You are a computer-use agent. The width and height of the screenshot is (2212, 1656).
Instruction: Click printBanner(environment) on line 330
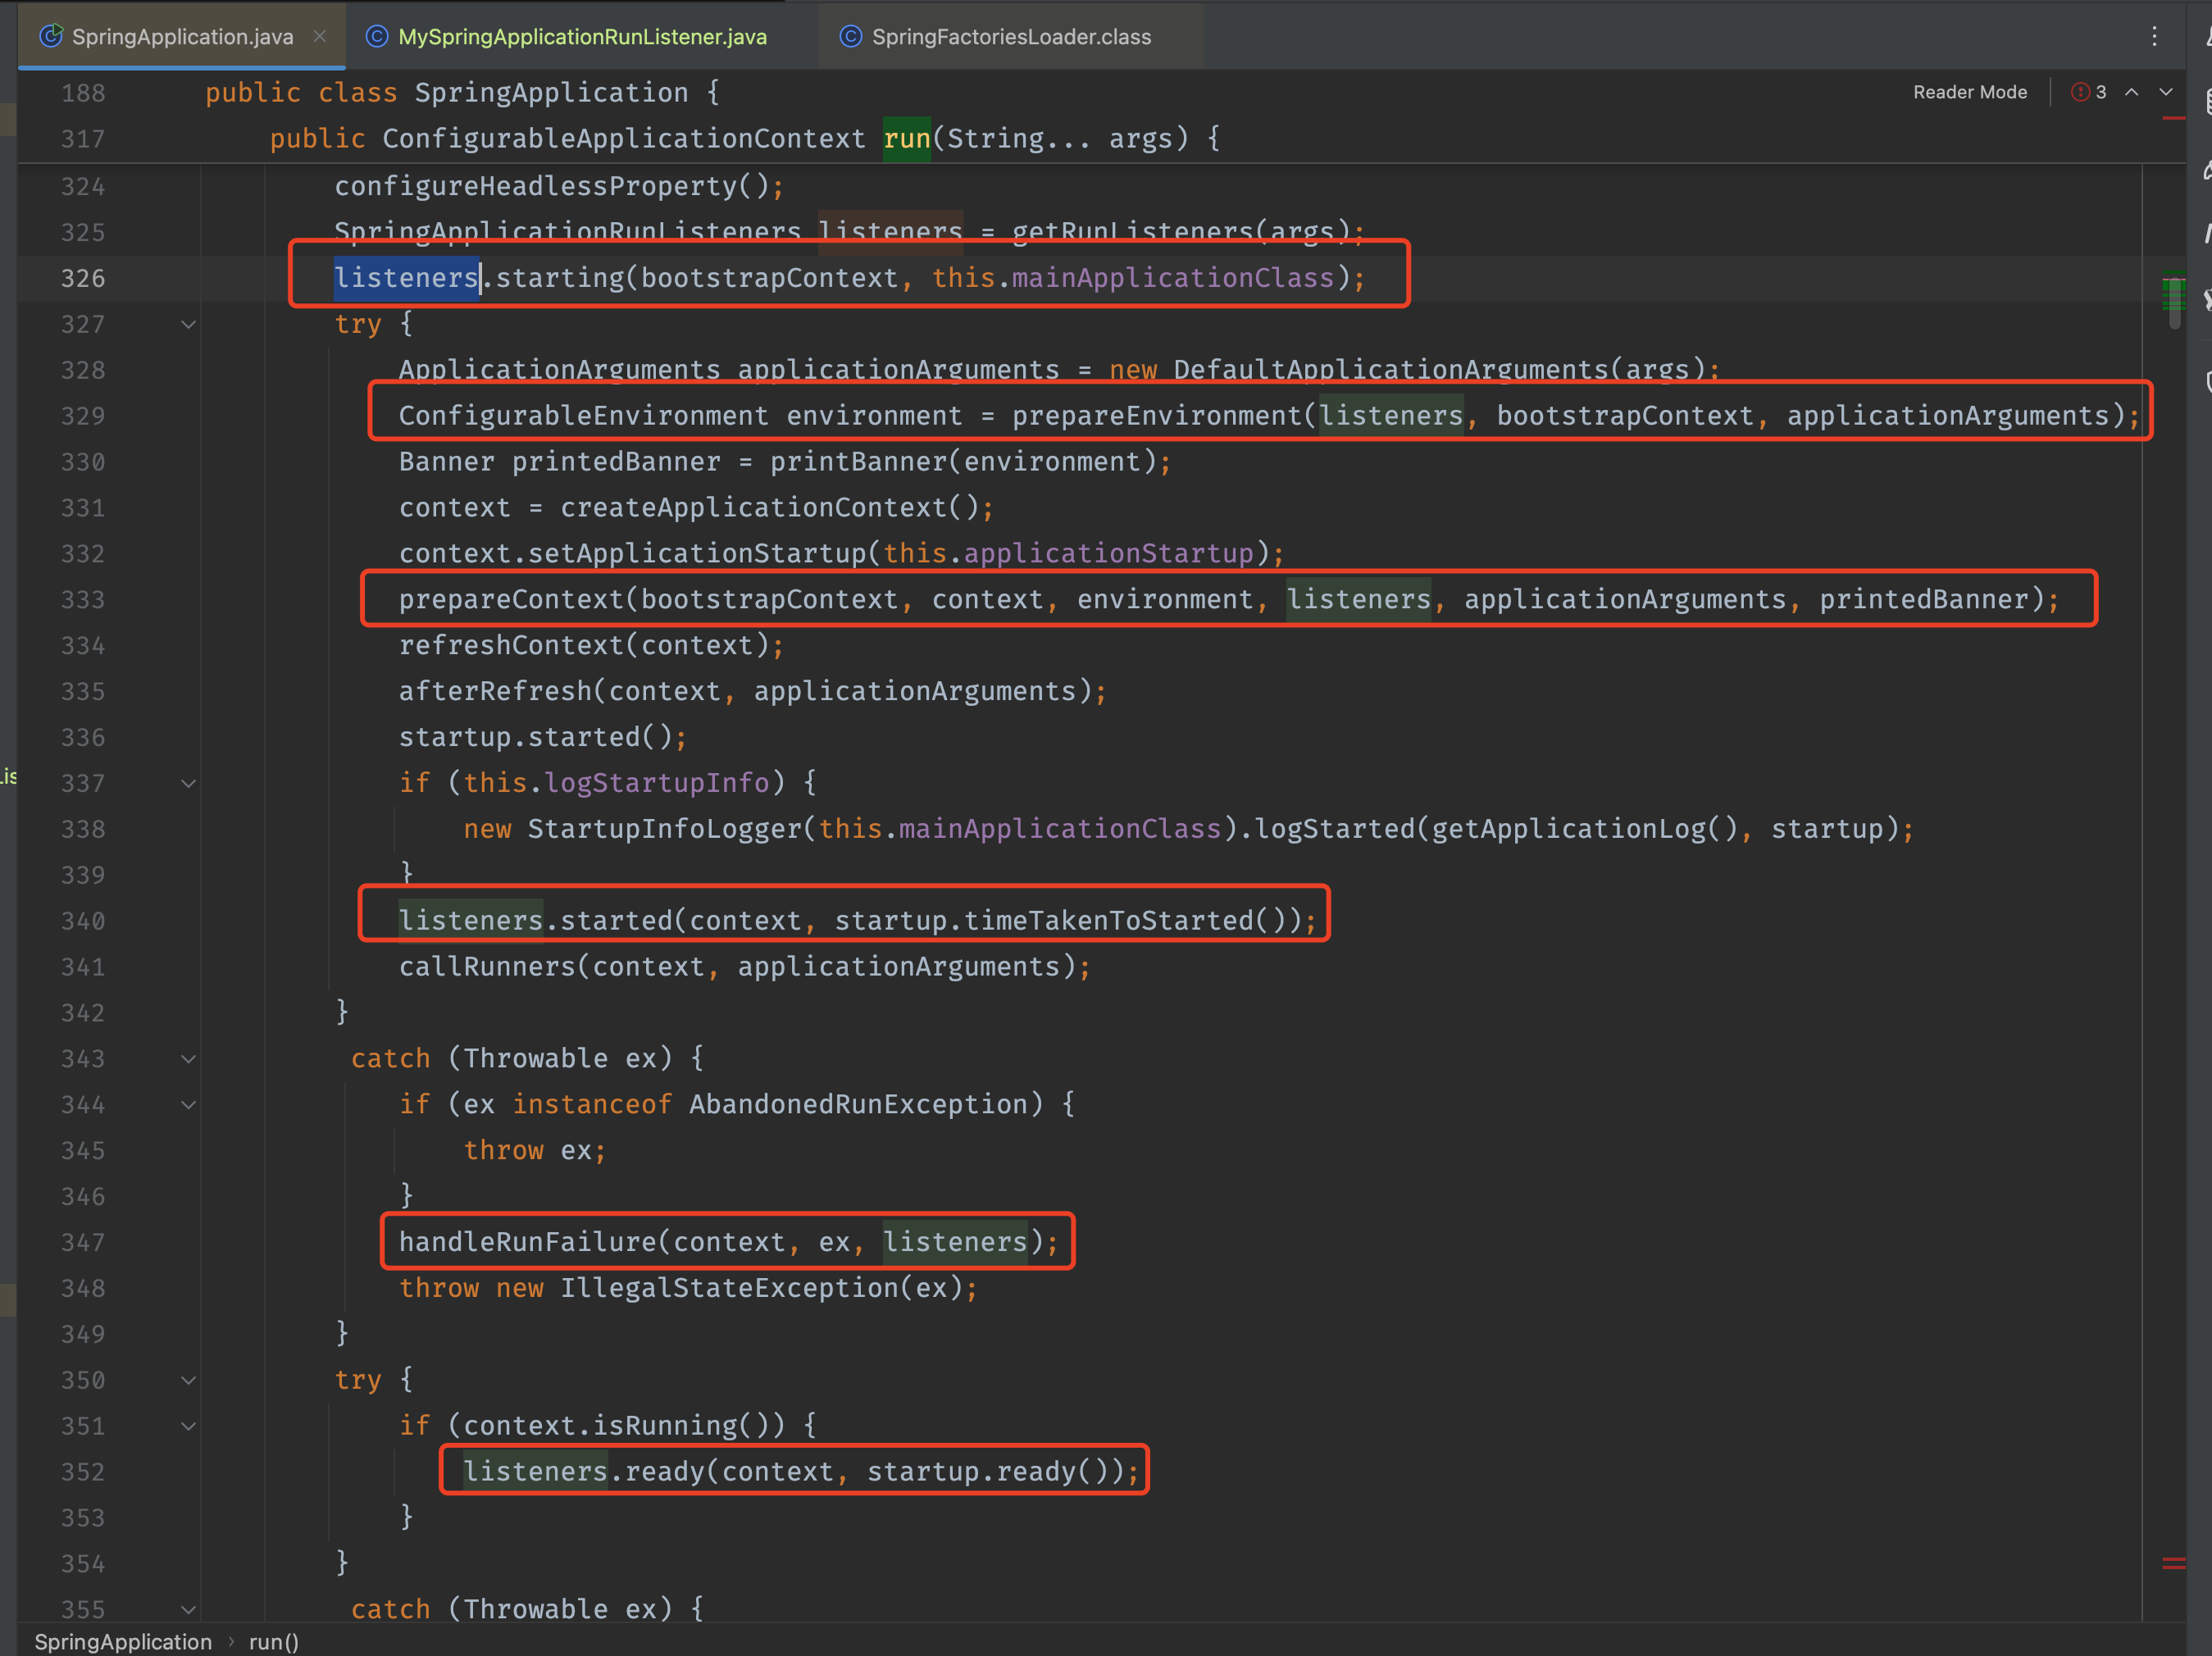coord(963,462)
